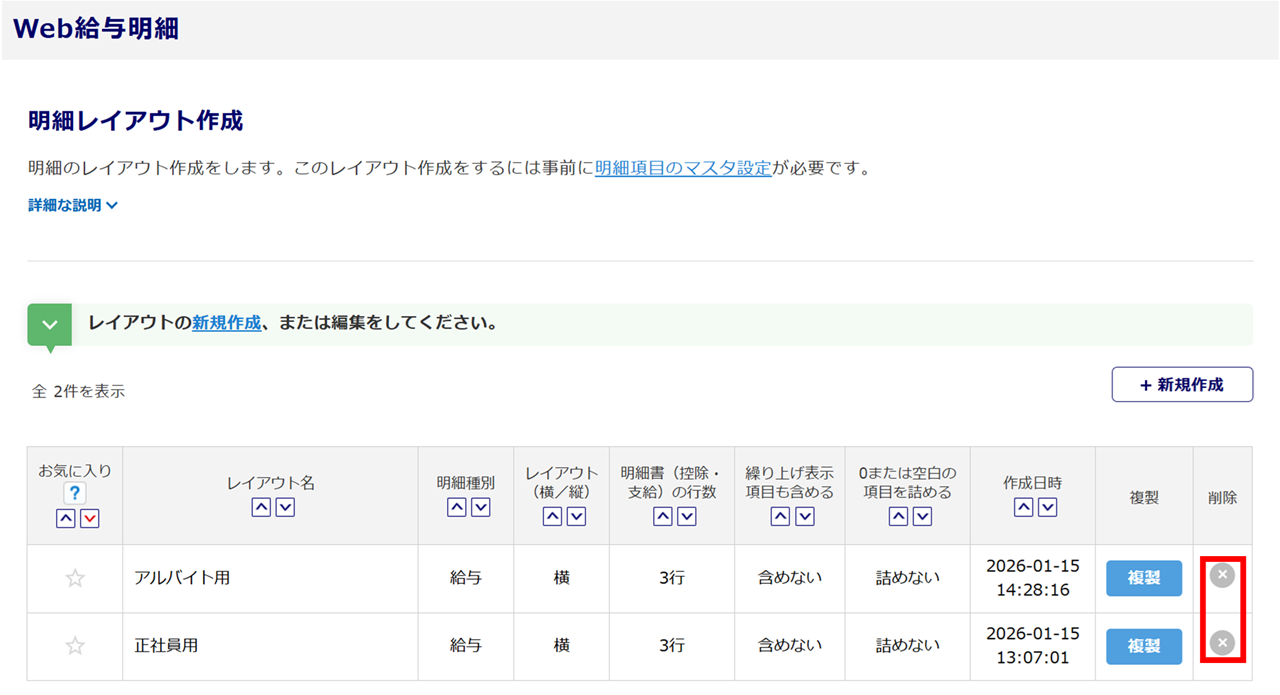The width and height of the screenshot is (1280, 695).
Task: Delete the 正社員用 layout row
Action: point(1222,642)
